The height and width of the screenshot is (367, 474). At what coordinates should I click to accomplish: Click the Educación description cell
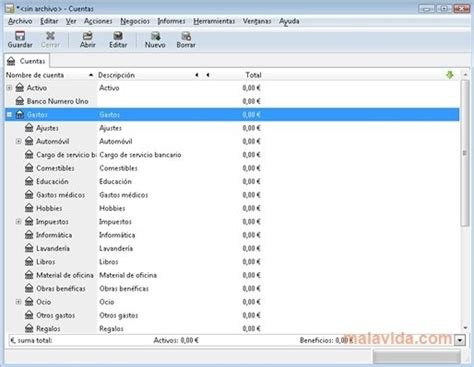pyautogui.click(x=115, y=181)
